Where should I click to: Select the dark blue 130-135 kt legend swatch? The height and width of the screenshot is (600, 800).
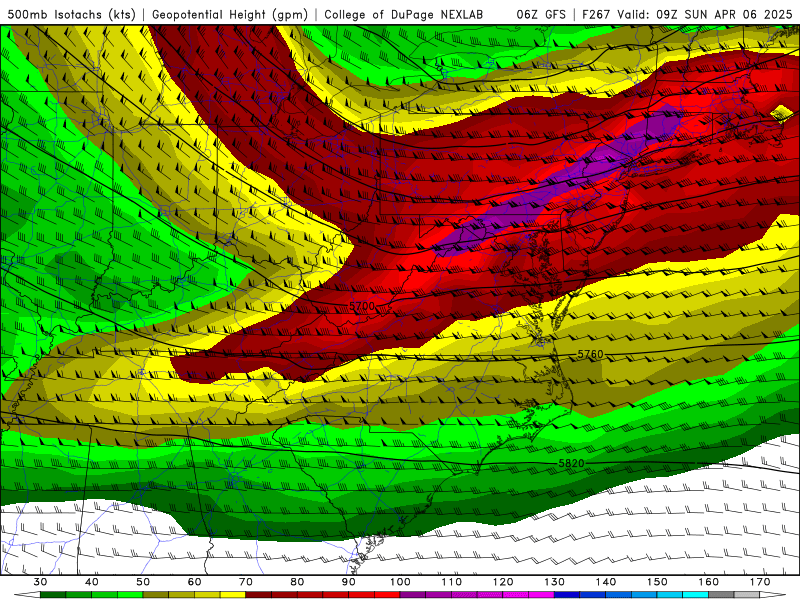(x=567, y=595)
